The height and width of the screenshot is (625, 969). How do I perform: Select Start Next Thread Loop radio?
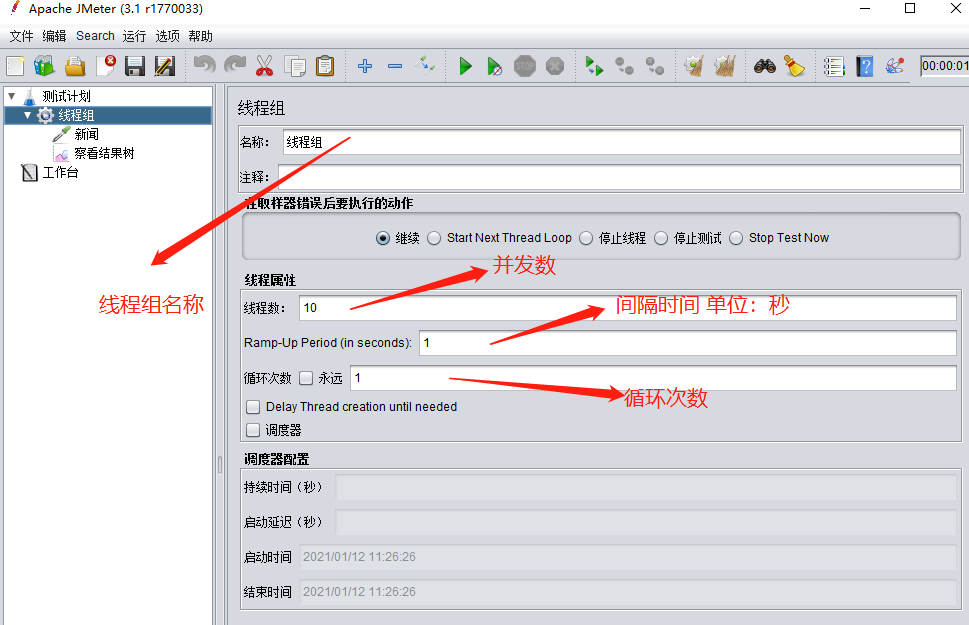tap(434, 238)
